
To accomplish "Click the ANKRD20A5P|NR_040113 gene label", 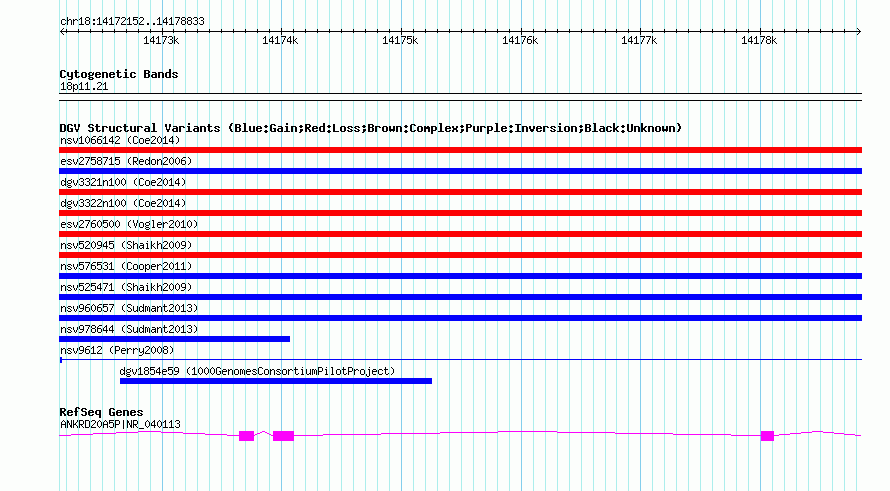I will tap(120, 424).
